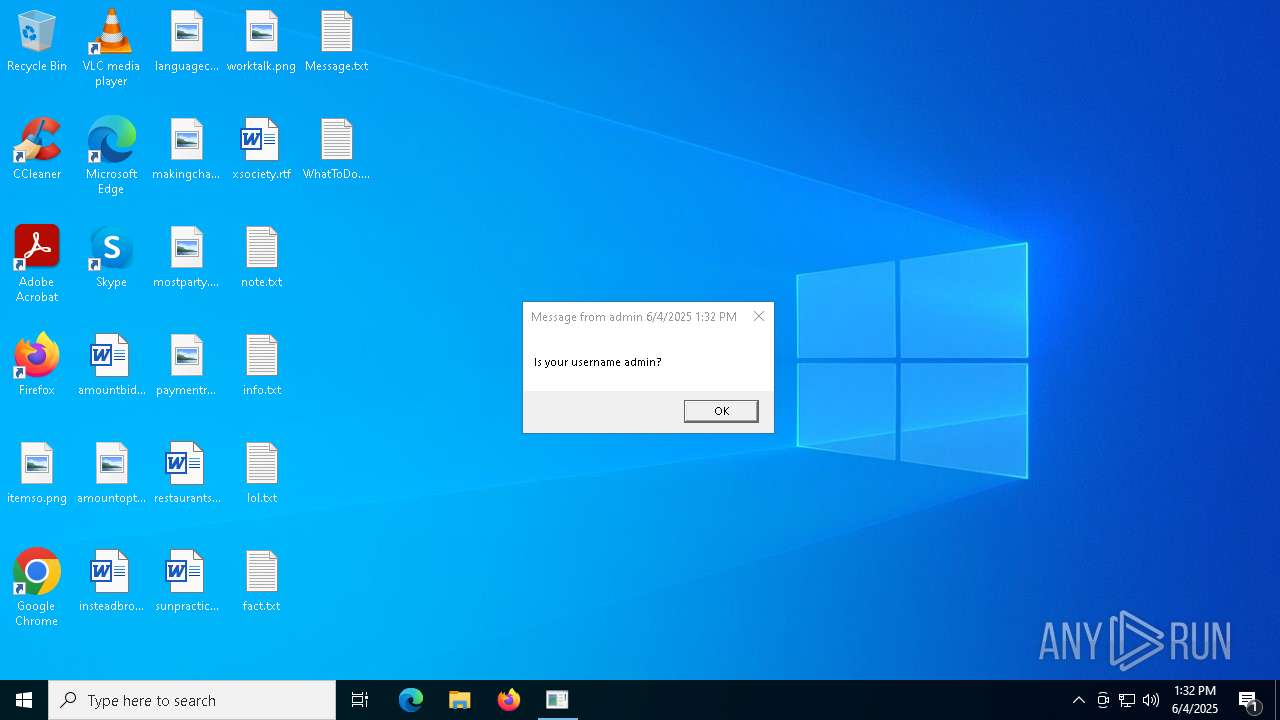The width and height of the screenshot is (1280, 720).
Task: Select note.txt file icon
Action: (x=261, y=258)
